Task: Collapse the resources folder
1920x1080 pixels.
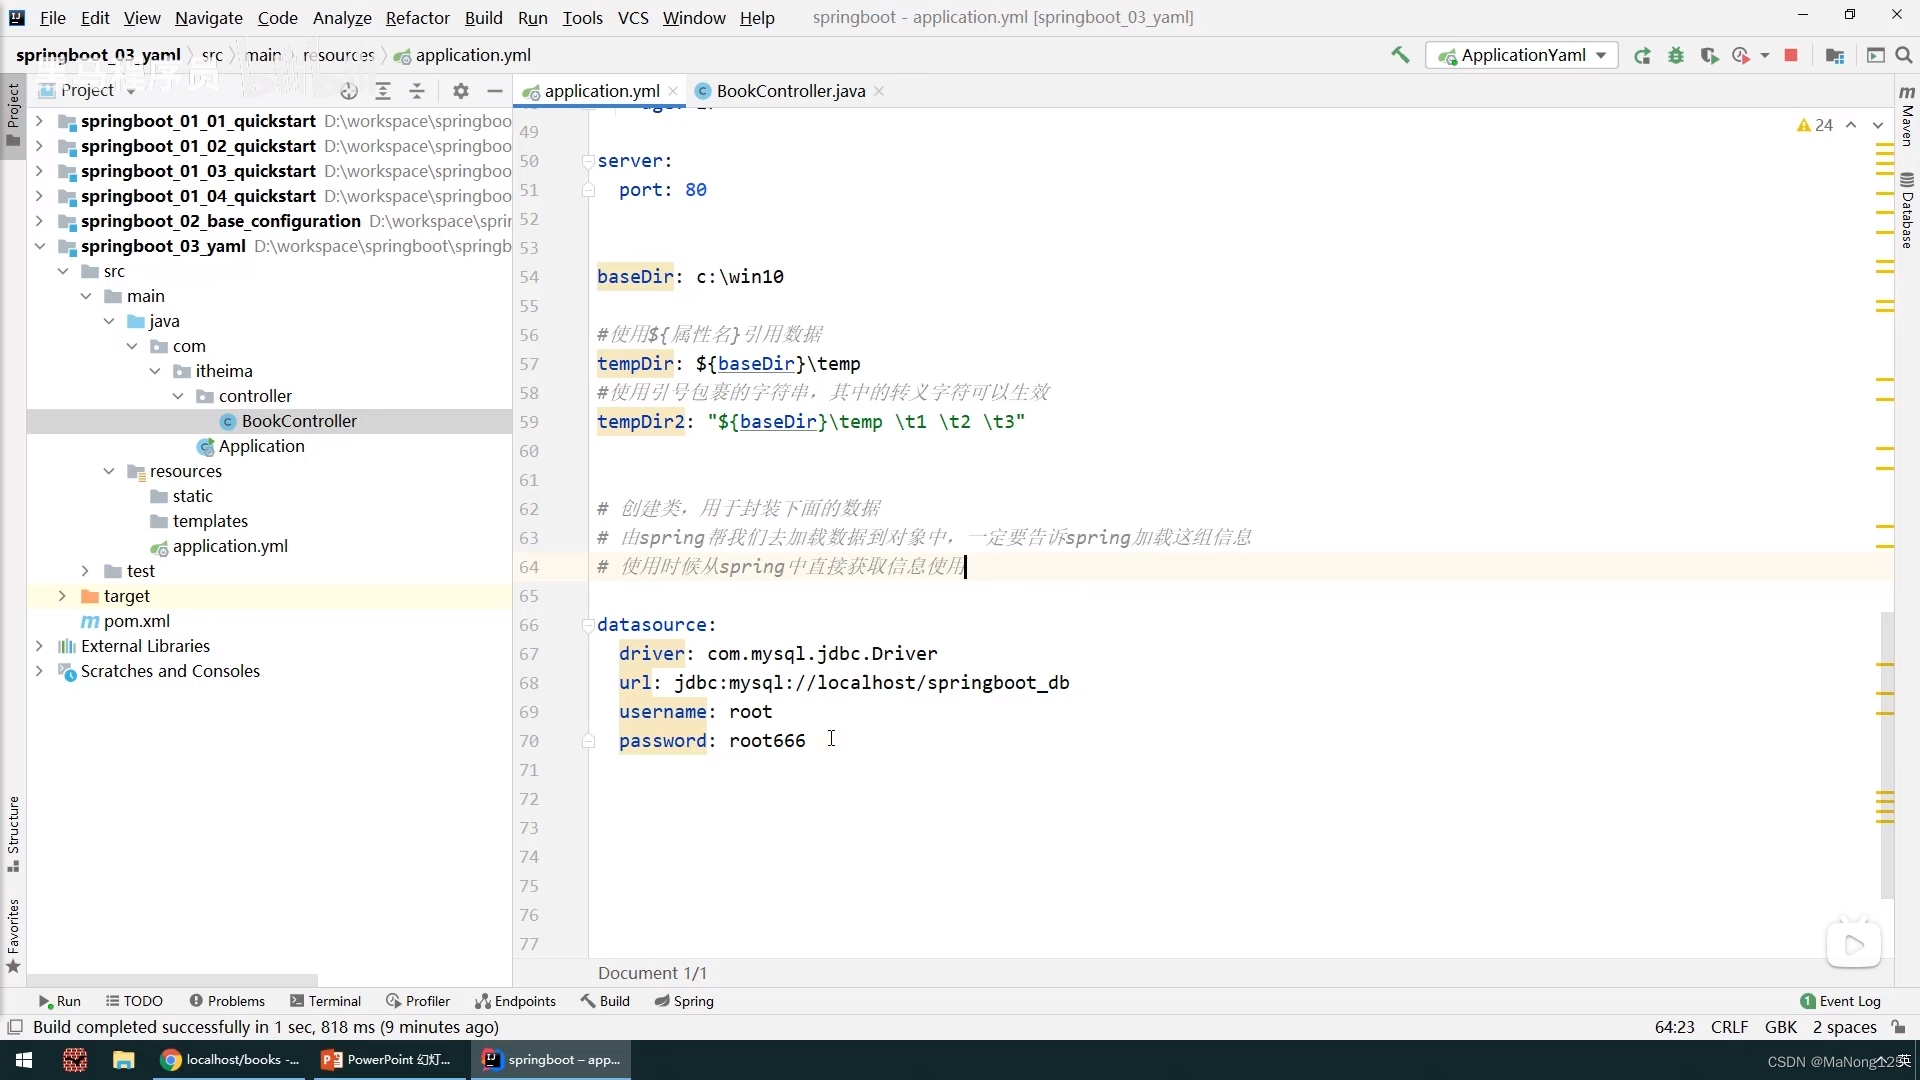Action: click(x=109, y=471)
